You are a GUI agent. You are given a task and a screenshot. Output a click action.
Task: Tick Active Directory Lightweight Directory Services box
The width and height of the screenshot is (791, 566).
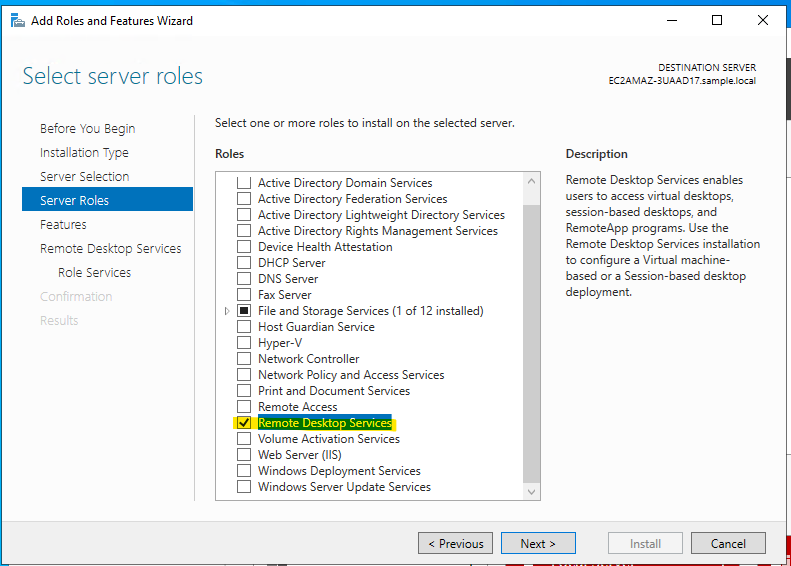(244, 215)
